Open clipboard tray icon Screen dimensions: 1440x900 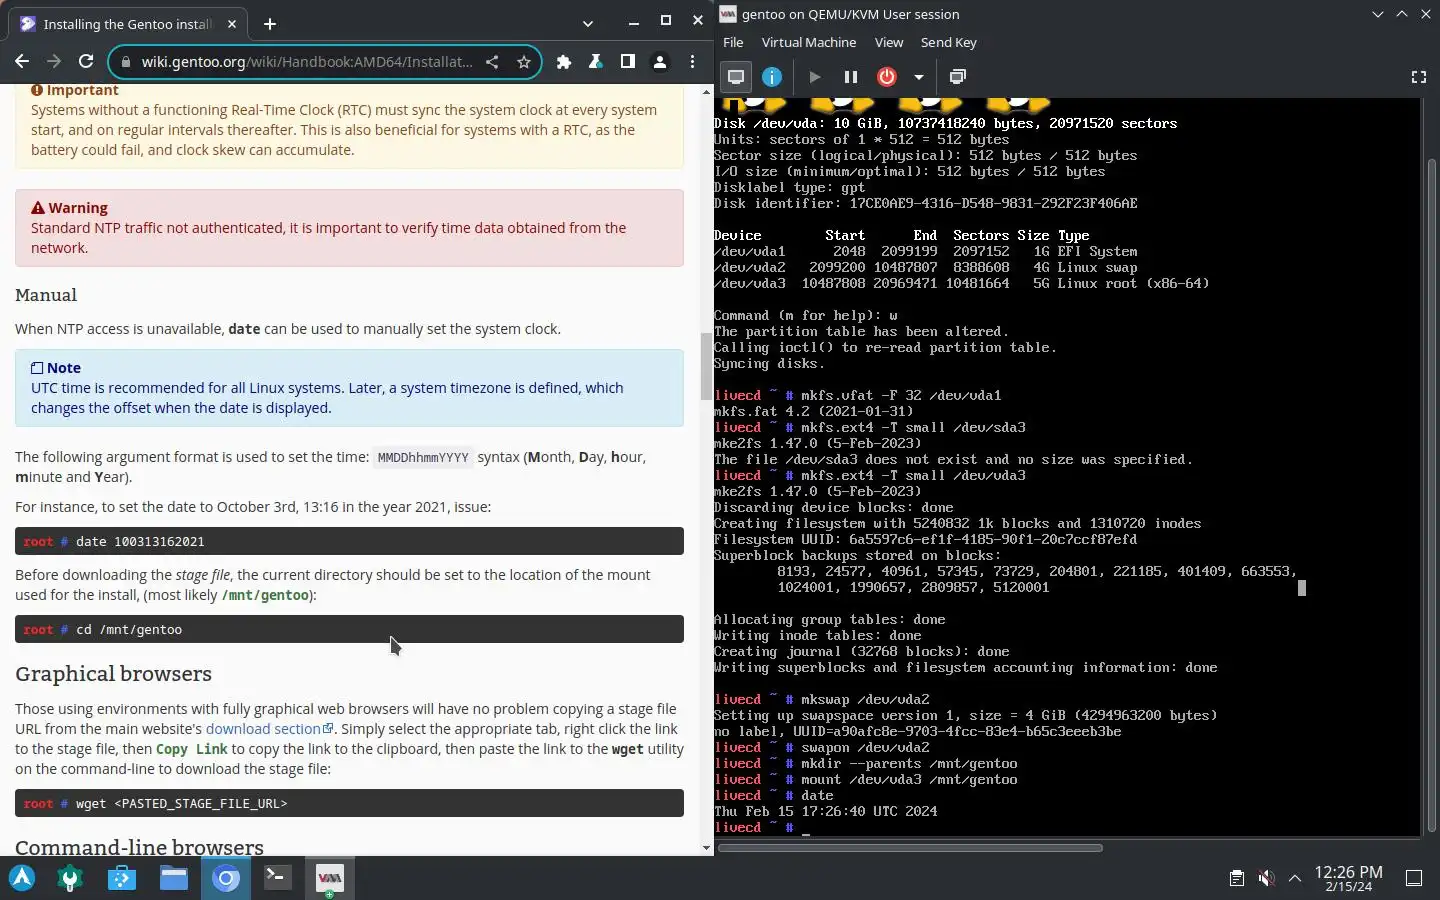point(1236,878)
